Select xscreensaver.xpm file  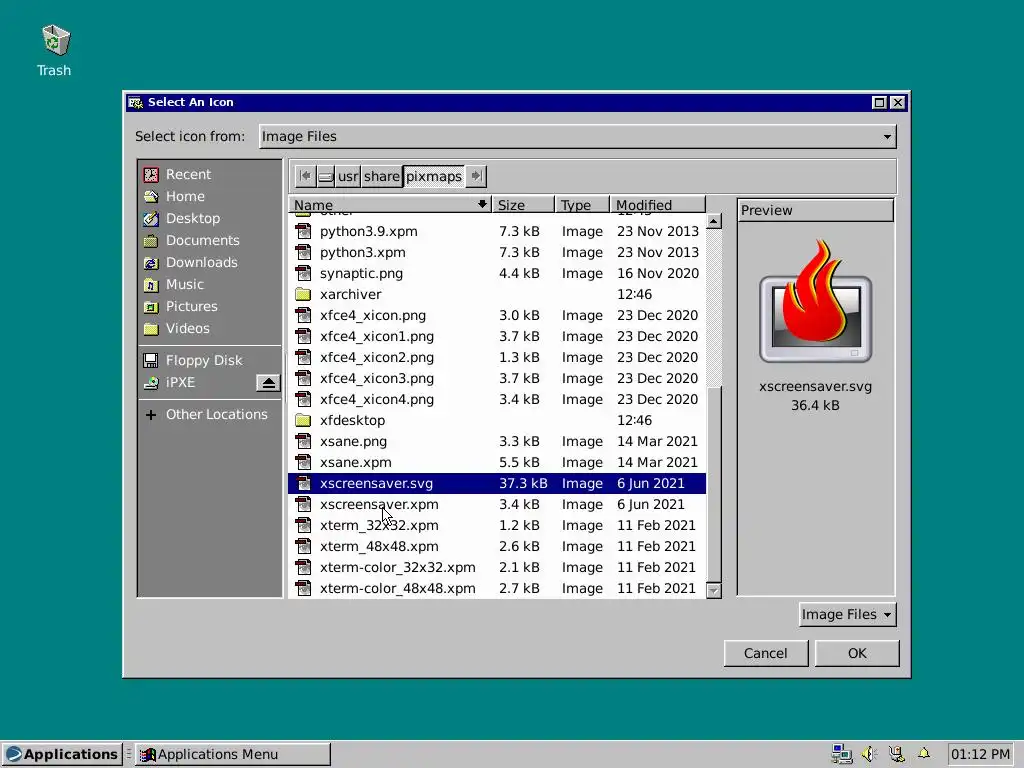click(x=496, y=504)
